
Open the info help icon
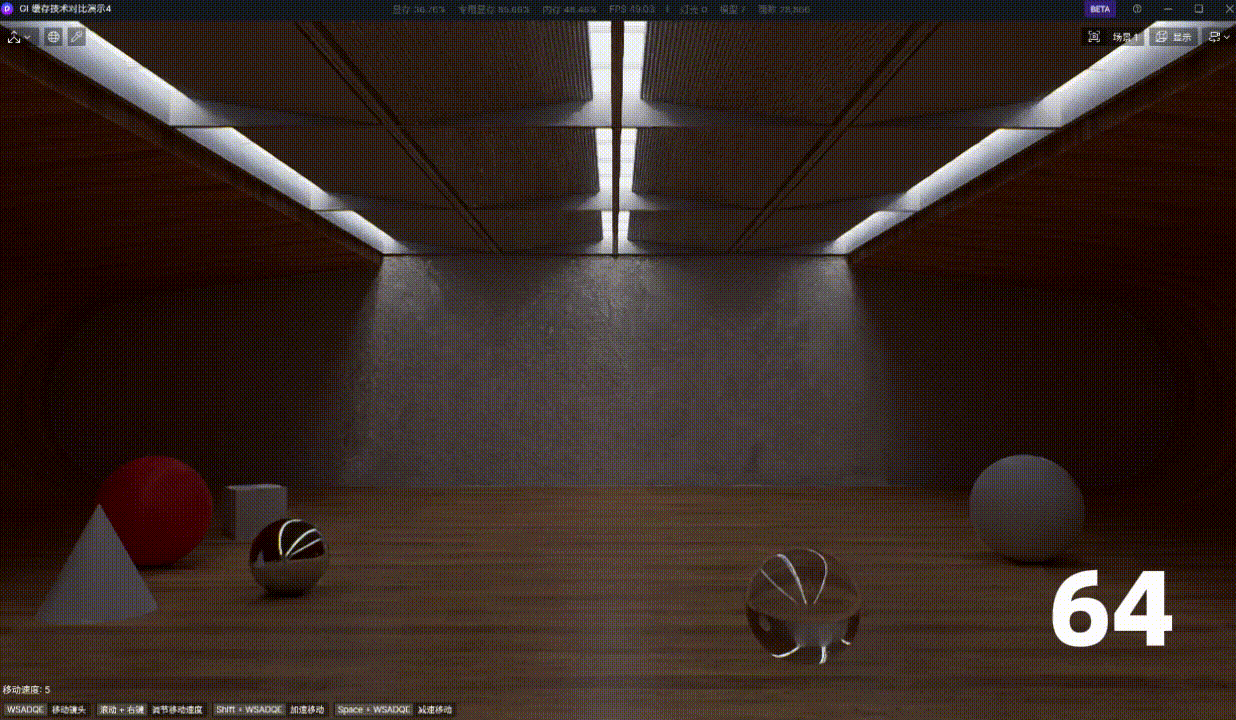(x=1137, y=8)
